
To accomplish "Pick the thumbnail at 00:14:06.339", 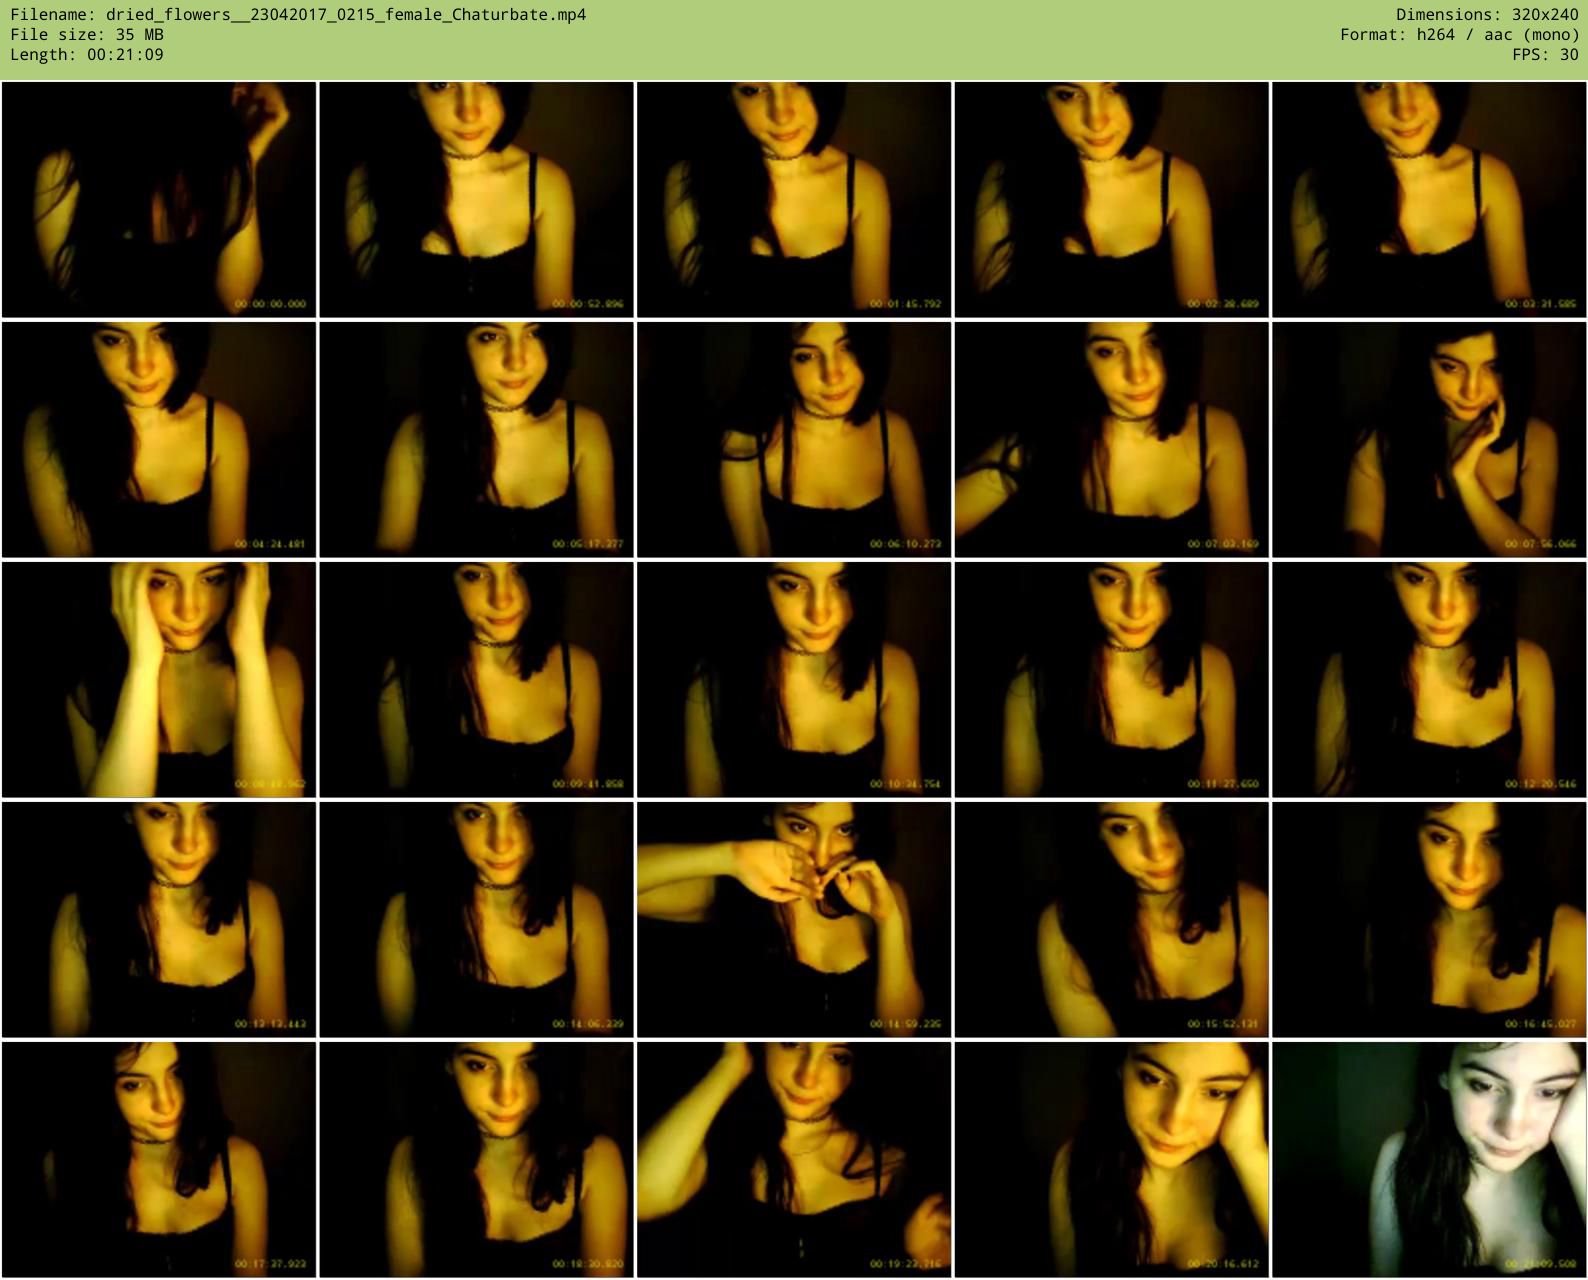I will (476, 920).
